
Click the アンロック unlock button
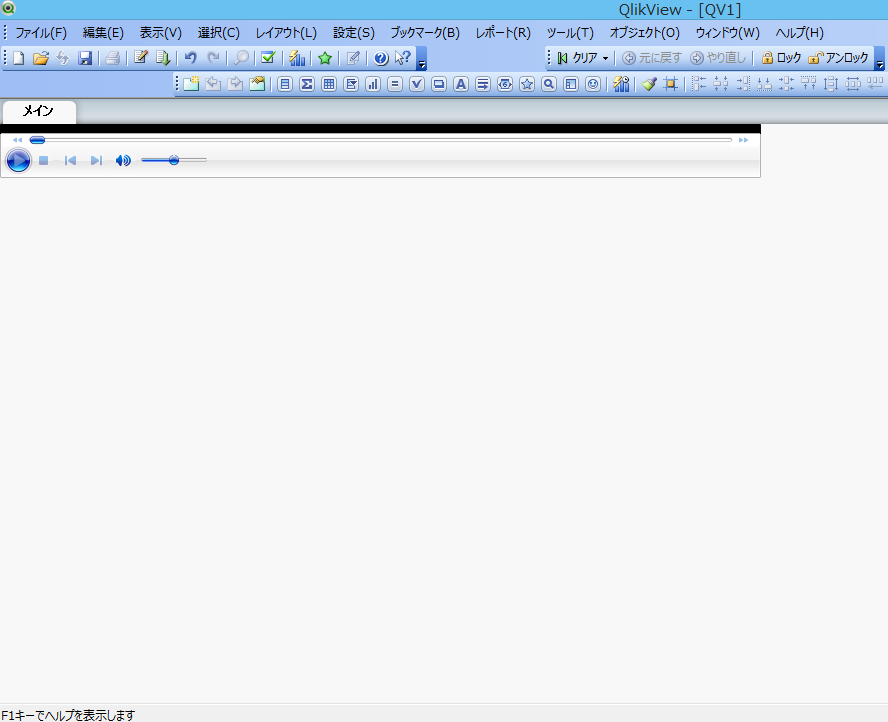(838, 58)
